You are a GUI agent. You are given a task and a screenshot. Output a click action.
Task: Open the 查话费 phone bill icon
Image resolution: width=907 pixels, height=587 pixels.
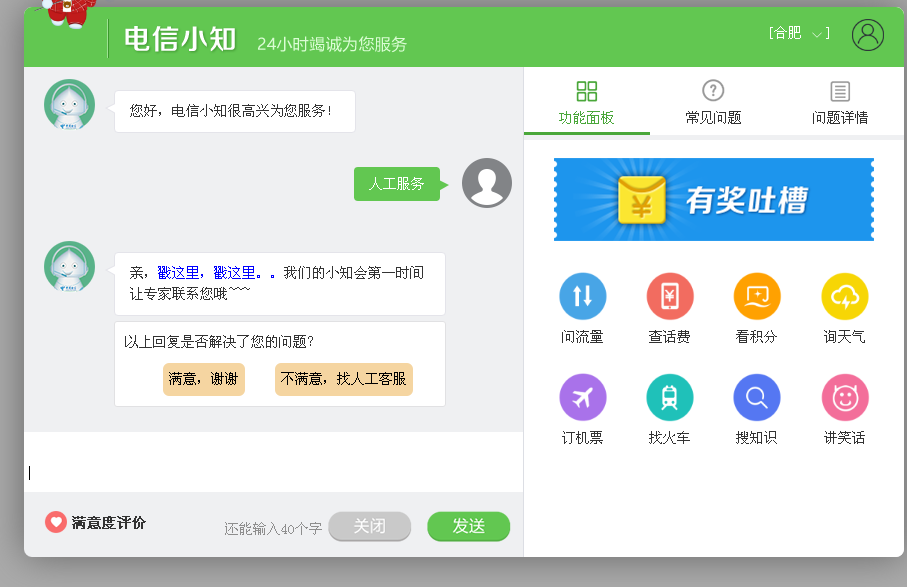[670, 296]
